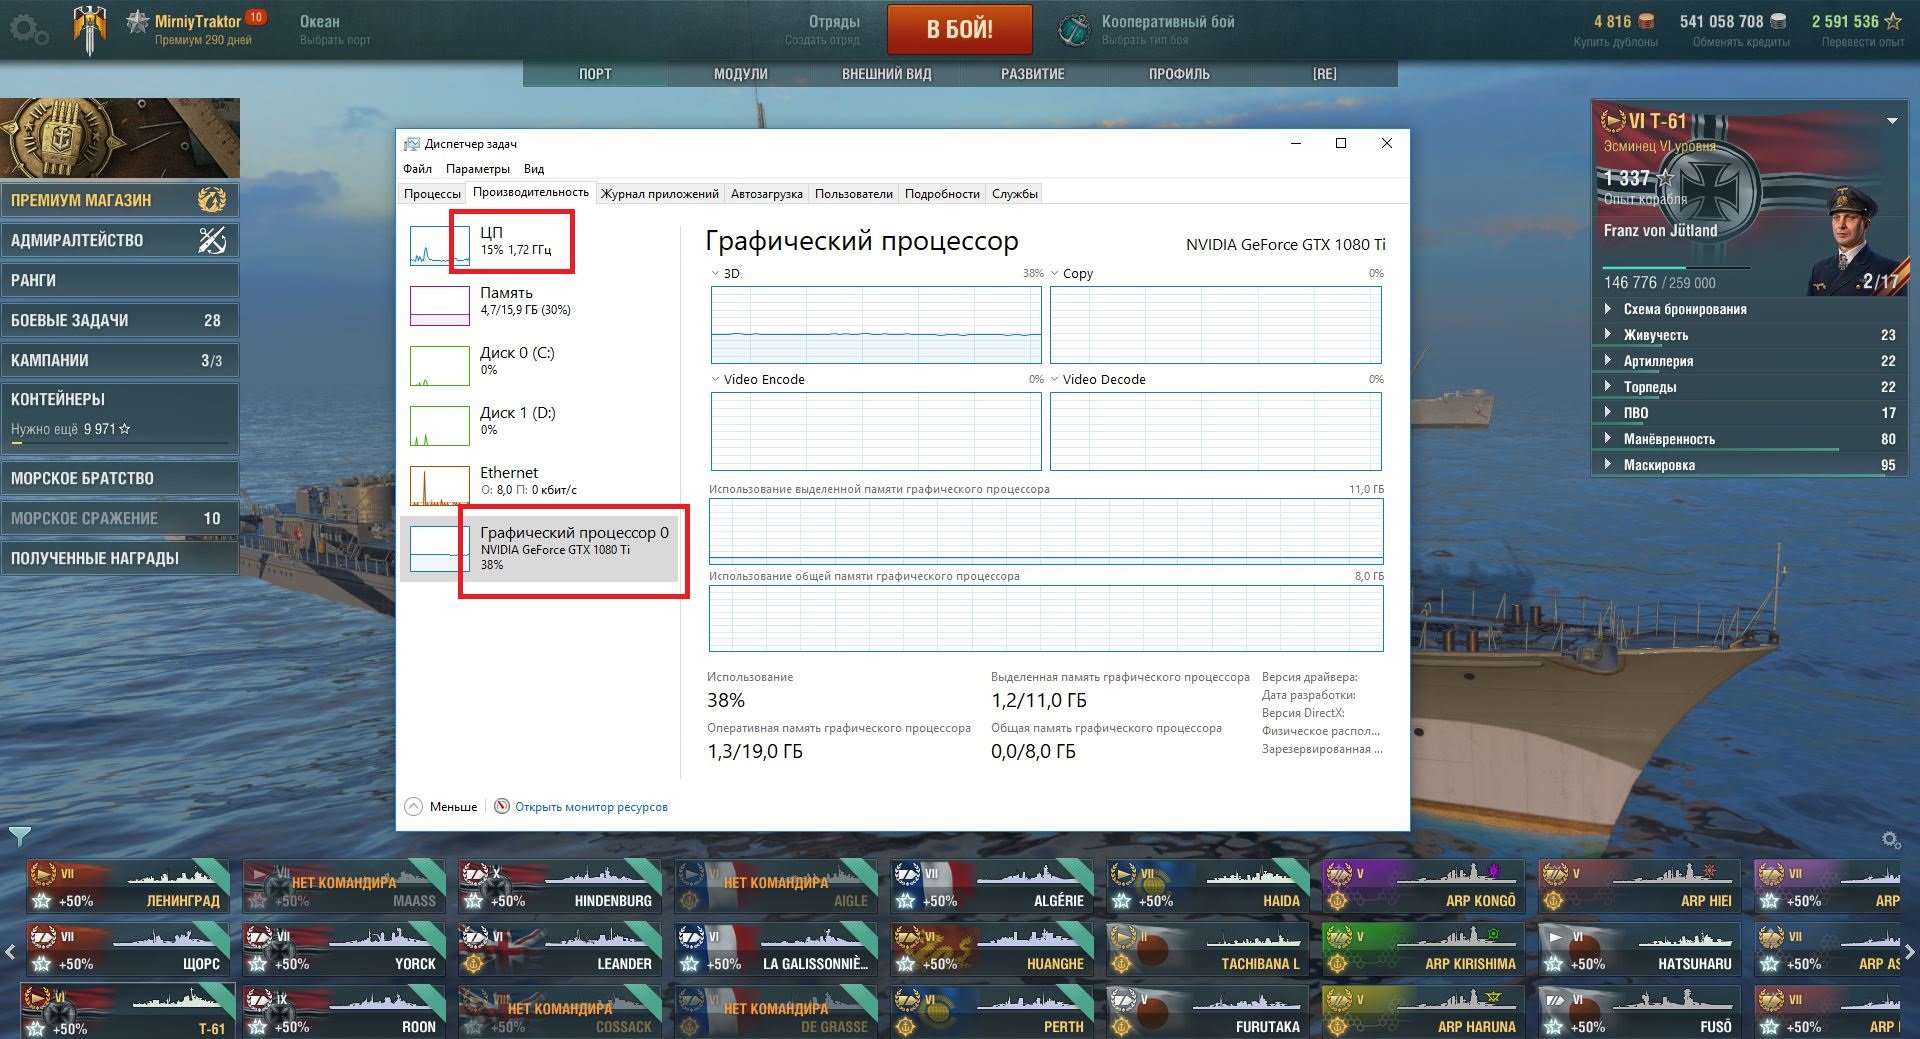Open the РАНГИ button

119,280
